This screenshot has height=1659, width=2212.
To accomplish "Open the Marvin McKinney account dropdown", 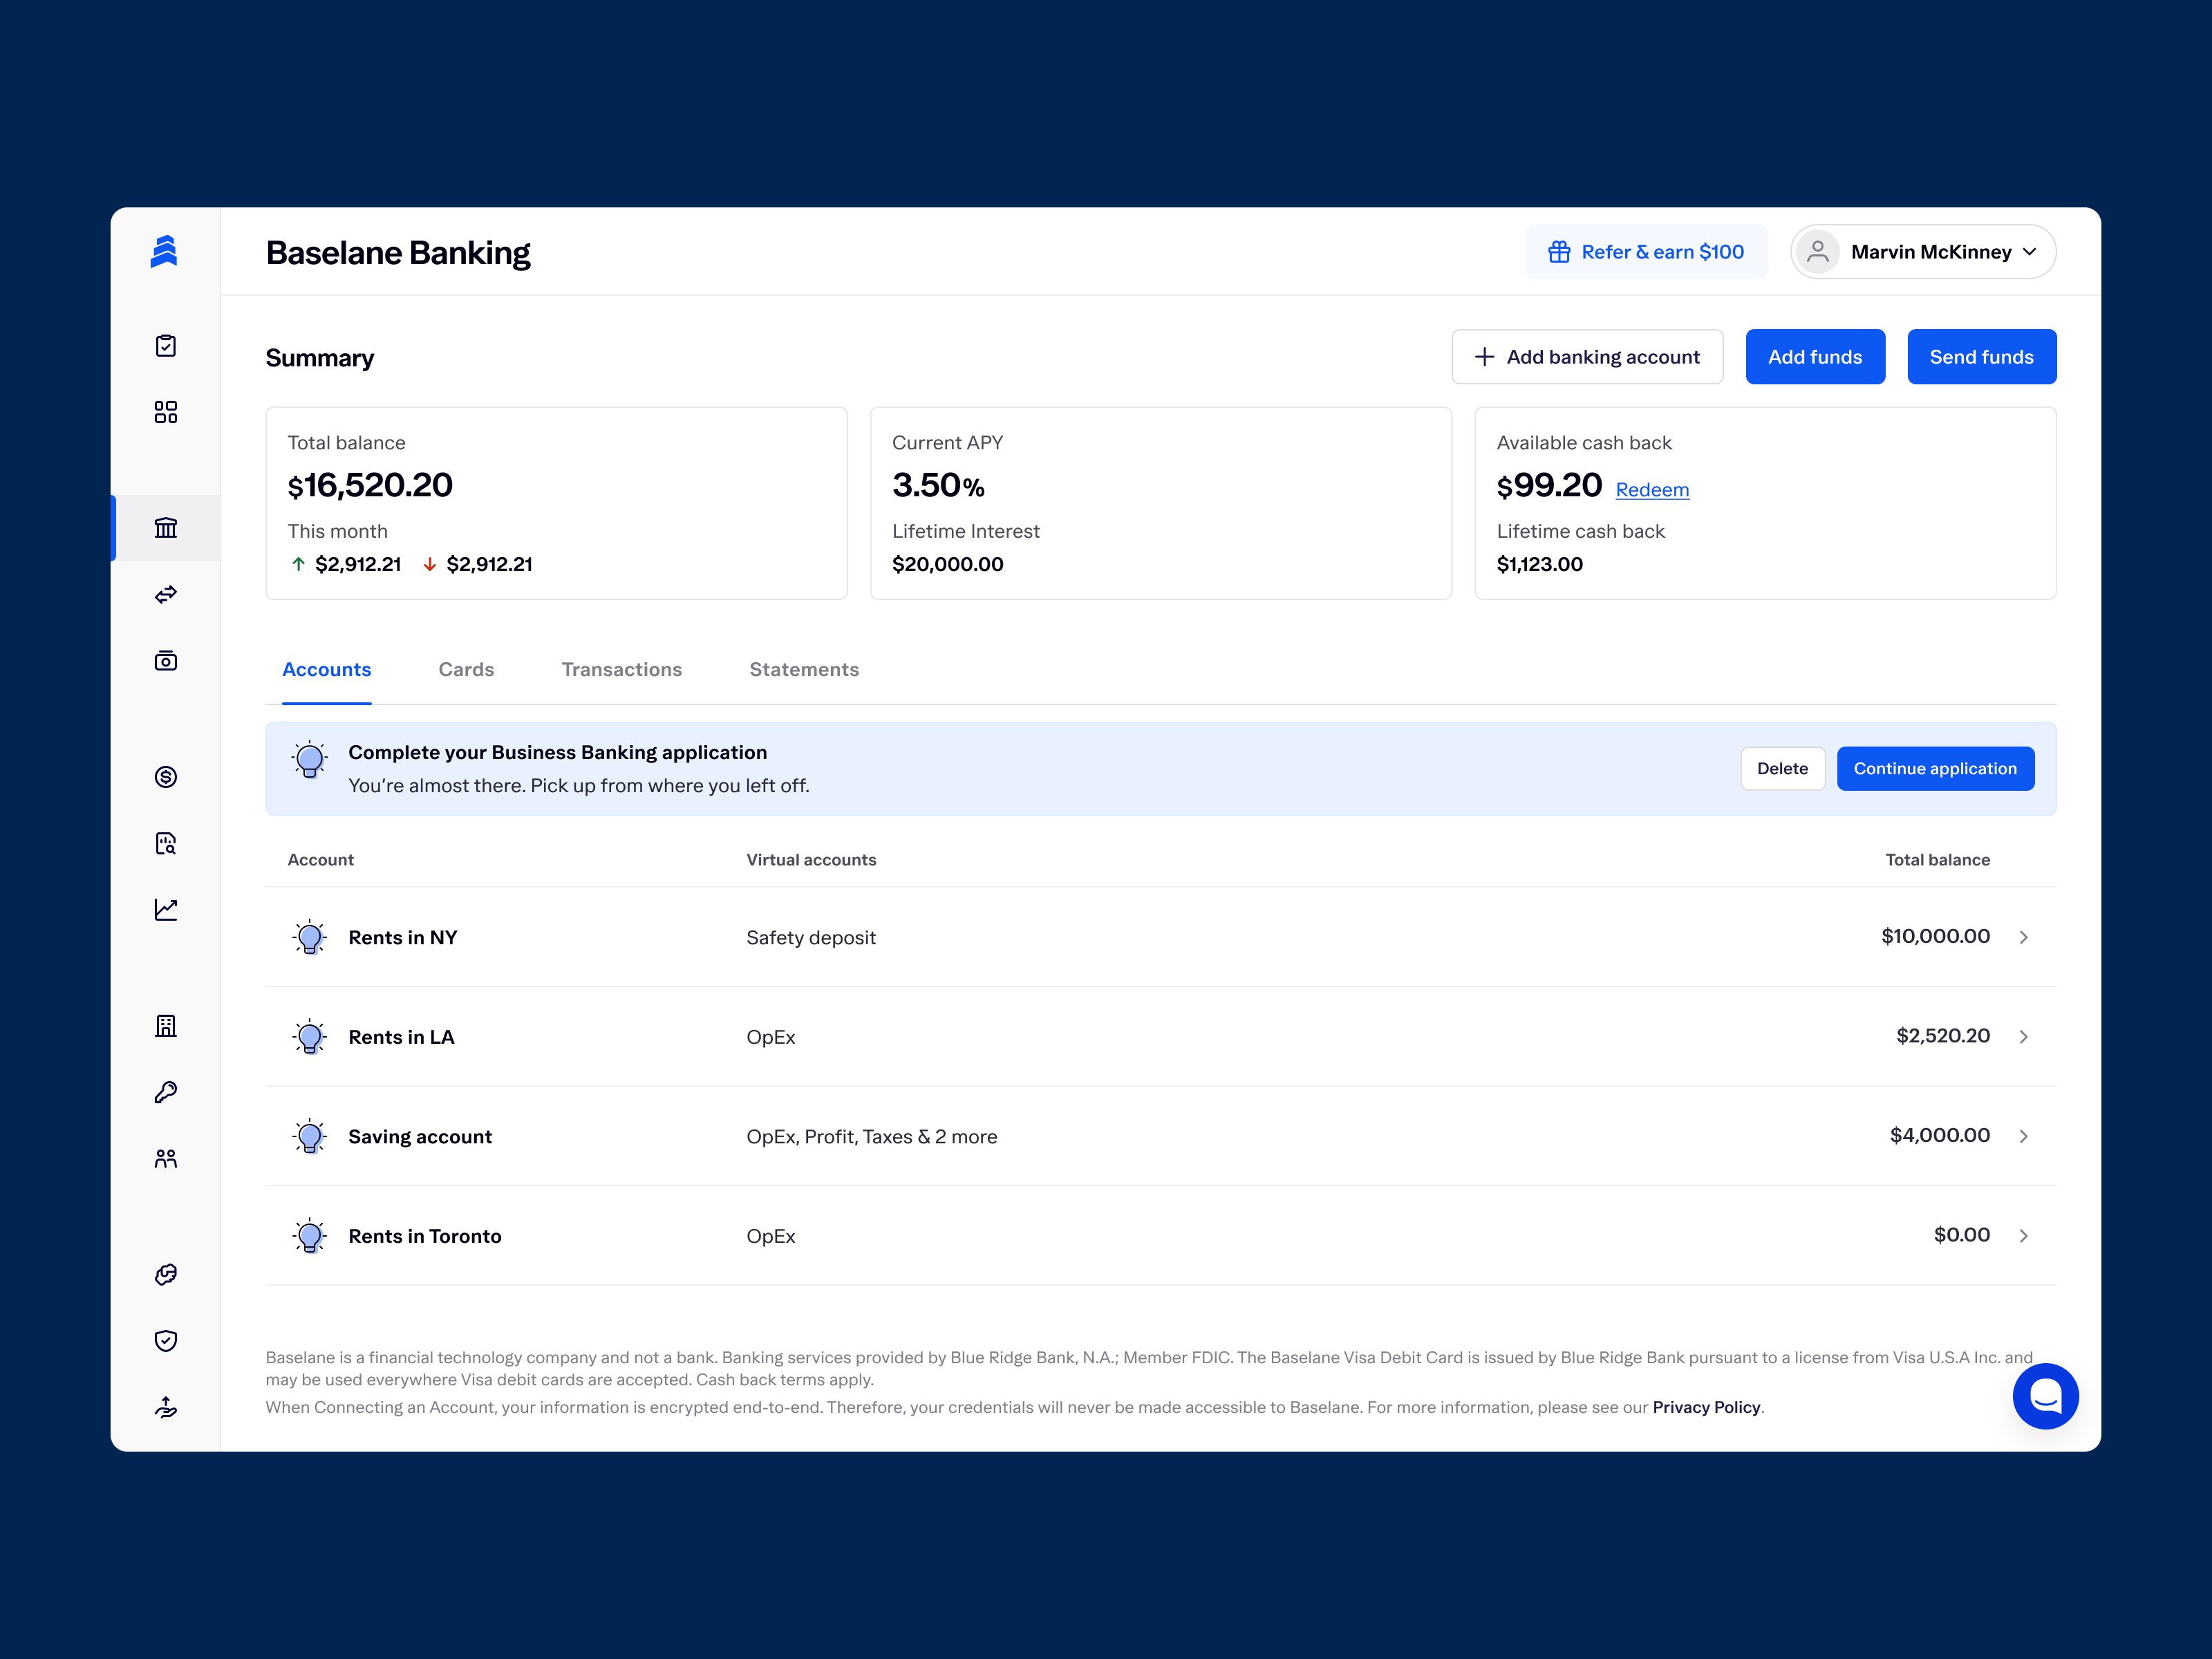I will coord(1923,252).
